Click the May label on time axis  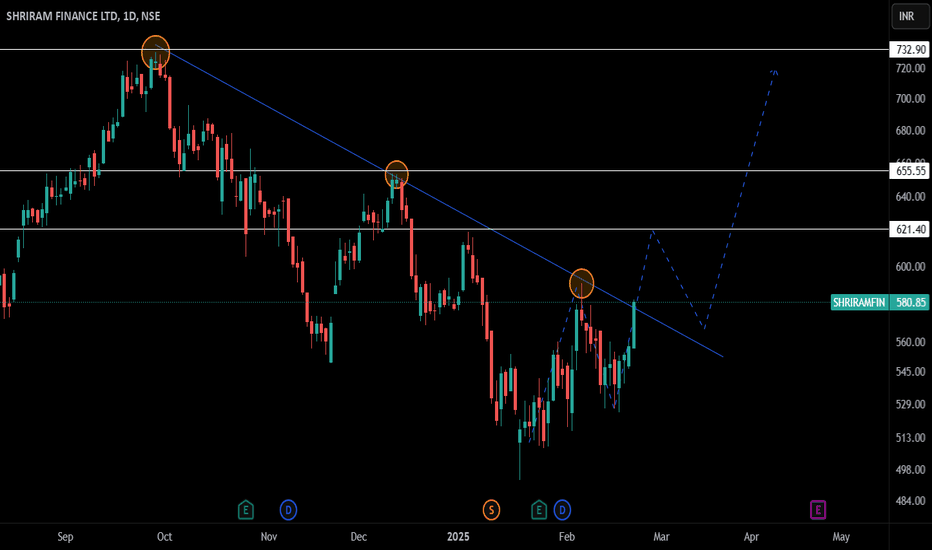coord(841,537)
